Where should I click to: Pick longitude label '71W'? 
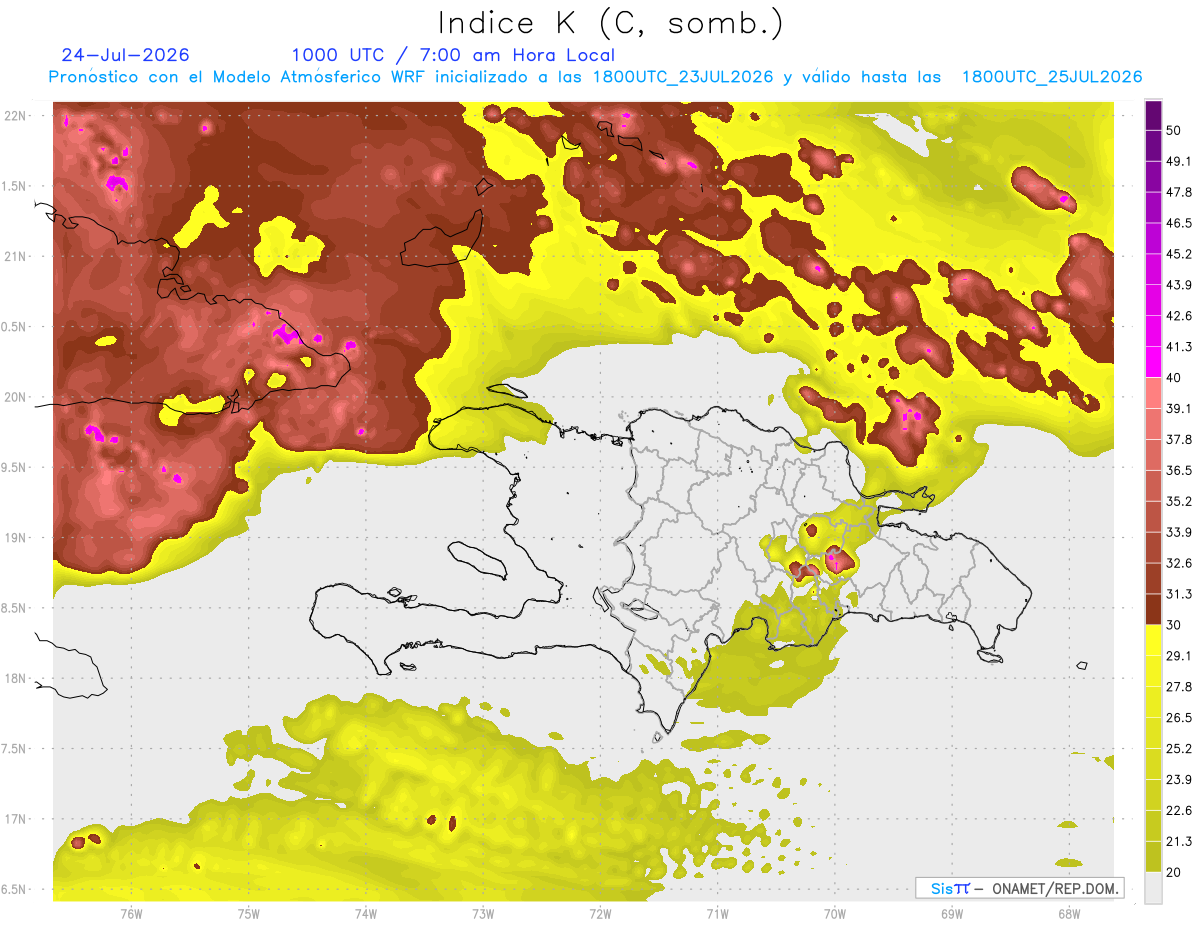pos(717,914)
